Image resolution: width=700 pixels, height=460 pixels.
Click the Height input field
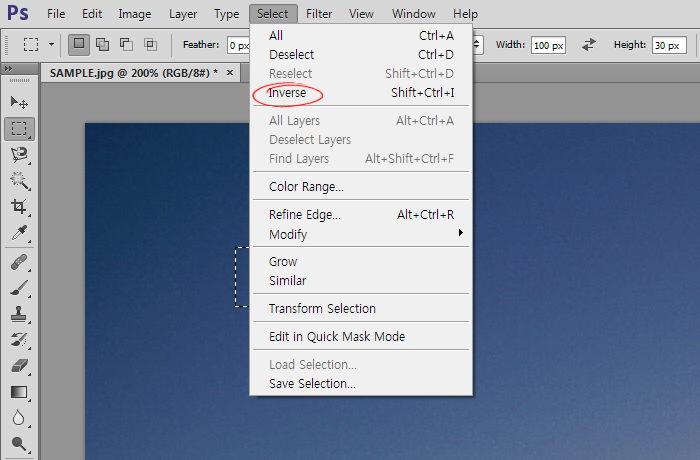669,45
